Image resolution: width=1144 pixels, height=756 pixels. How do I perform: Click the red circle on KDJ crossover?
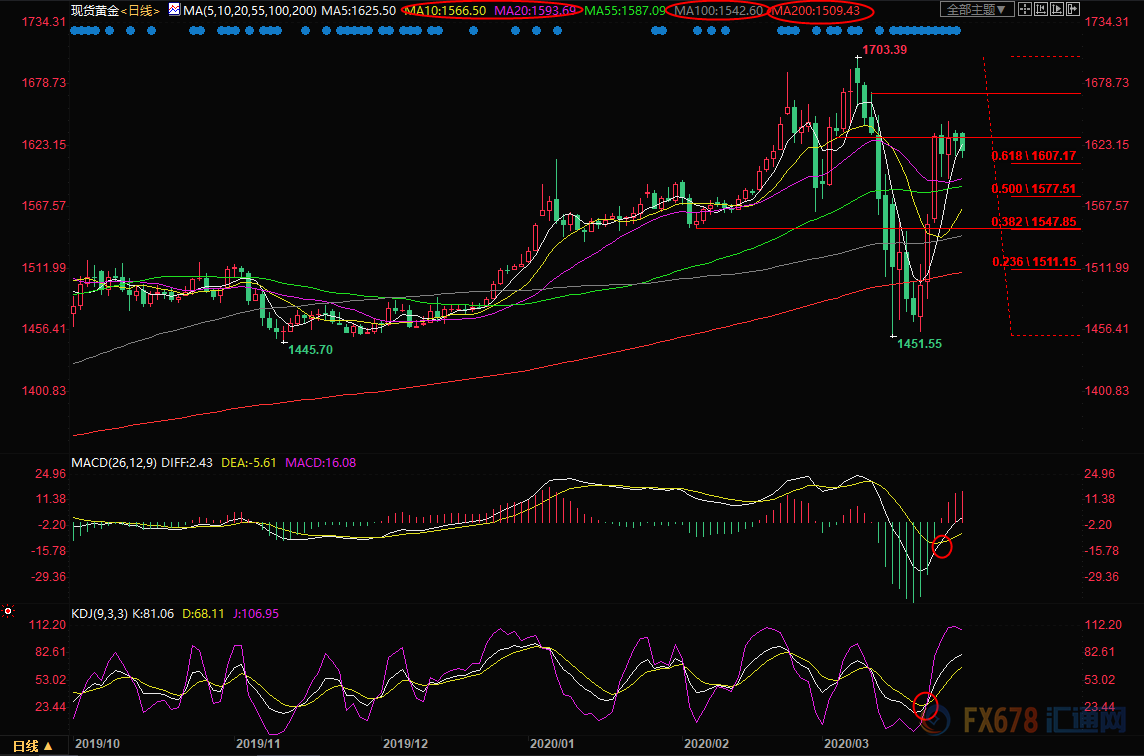pyautogui.click(x=926, y=706)
